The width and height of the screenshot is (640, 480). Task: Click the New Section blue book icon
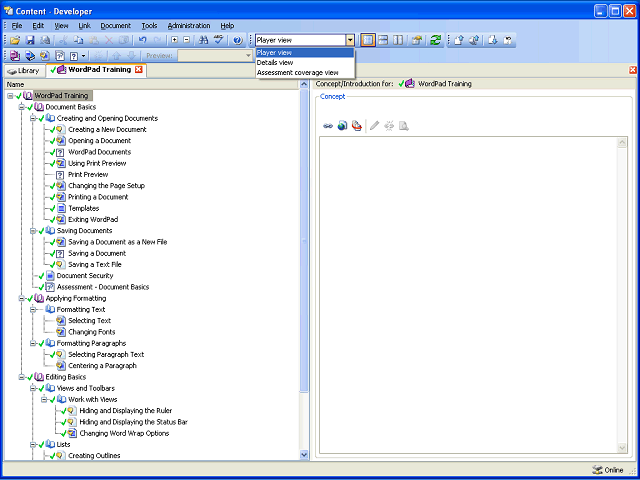pos(30,55)
